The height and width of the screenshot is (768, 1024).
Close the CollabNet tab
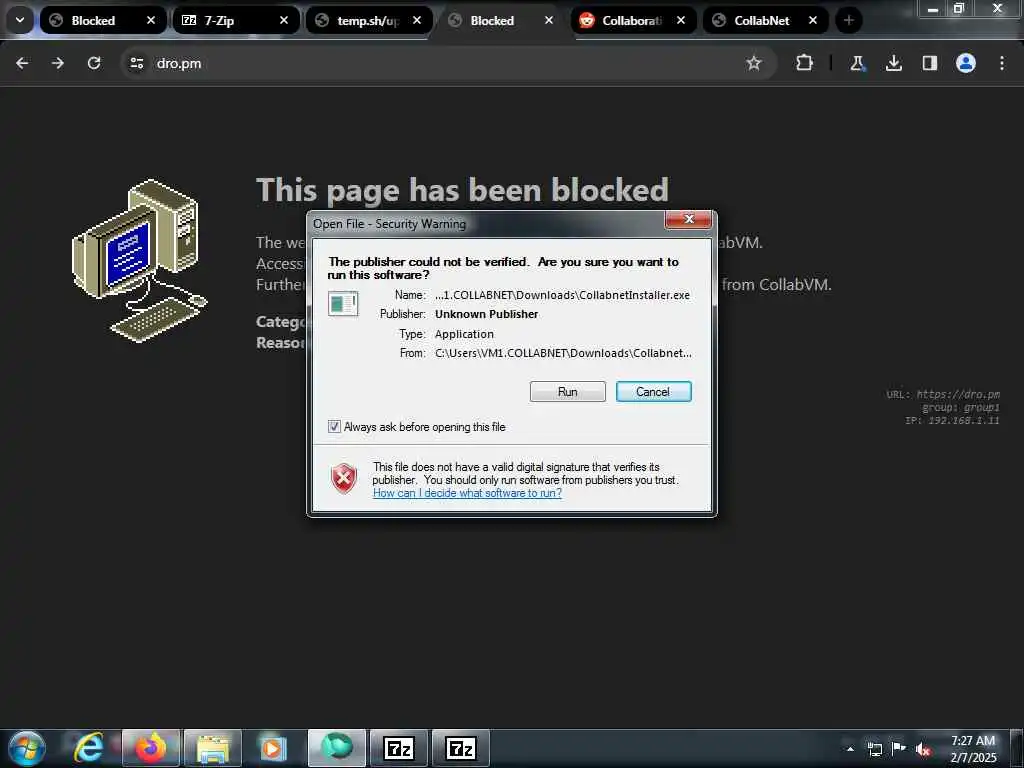point(813,21)
